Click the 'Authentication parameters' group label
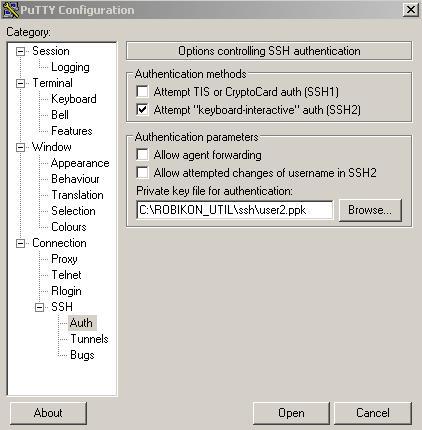Image resolution: width=422 pixels, height=430 pixels. click(x=197, y=137)
